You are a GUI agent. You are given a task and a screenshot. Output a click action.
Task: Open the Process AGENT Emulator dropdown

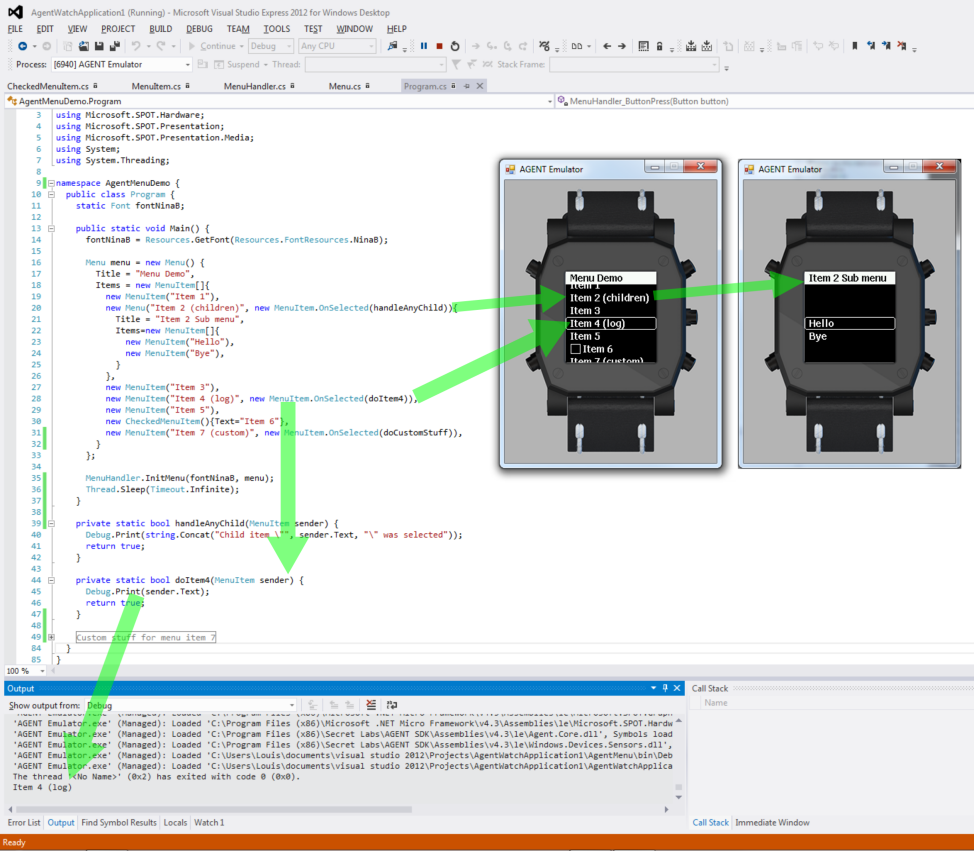coord(121,65)
